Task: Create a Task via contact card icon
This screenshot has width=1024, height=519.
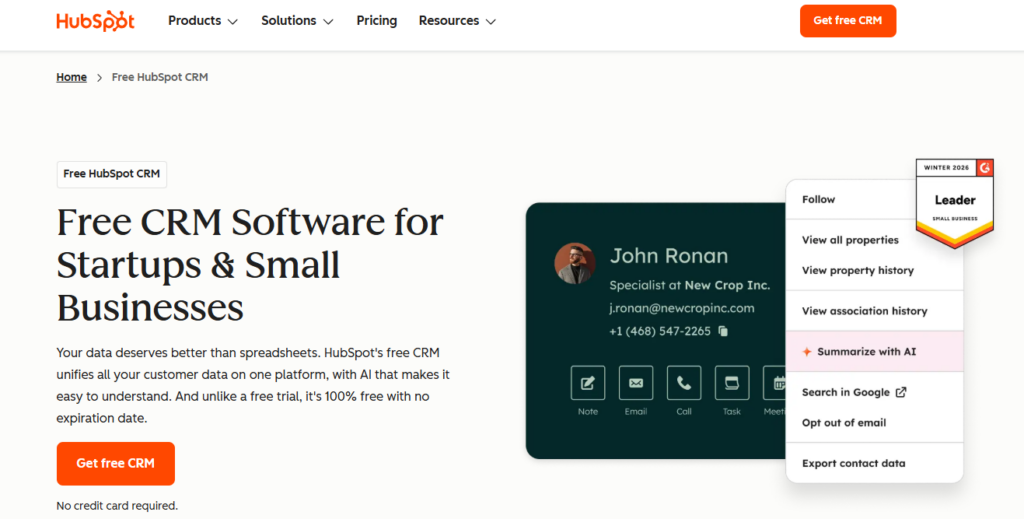Action: point(732,383)
